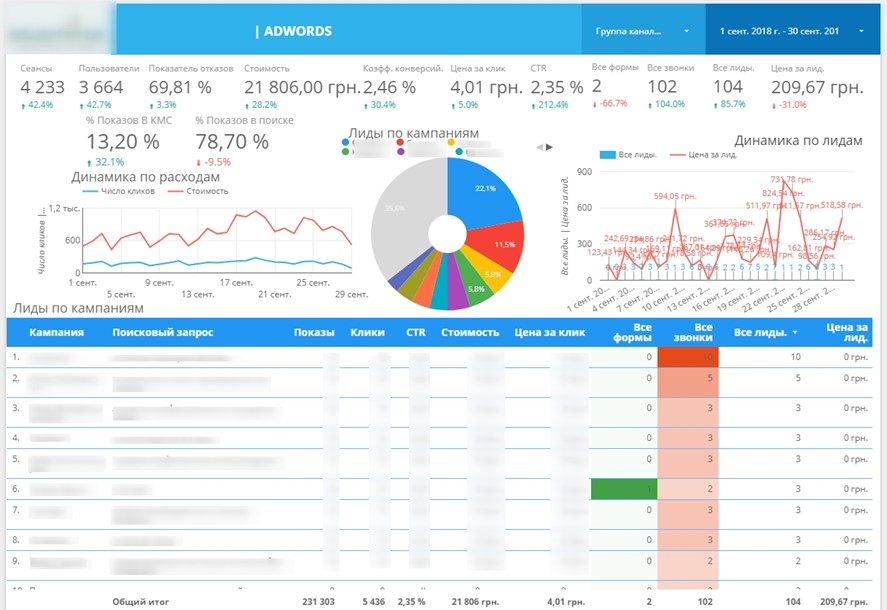Sort table by Клики column
The width and height of the screenshot is (887, 610).
tap(367, 333)
